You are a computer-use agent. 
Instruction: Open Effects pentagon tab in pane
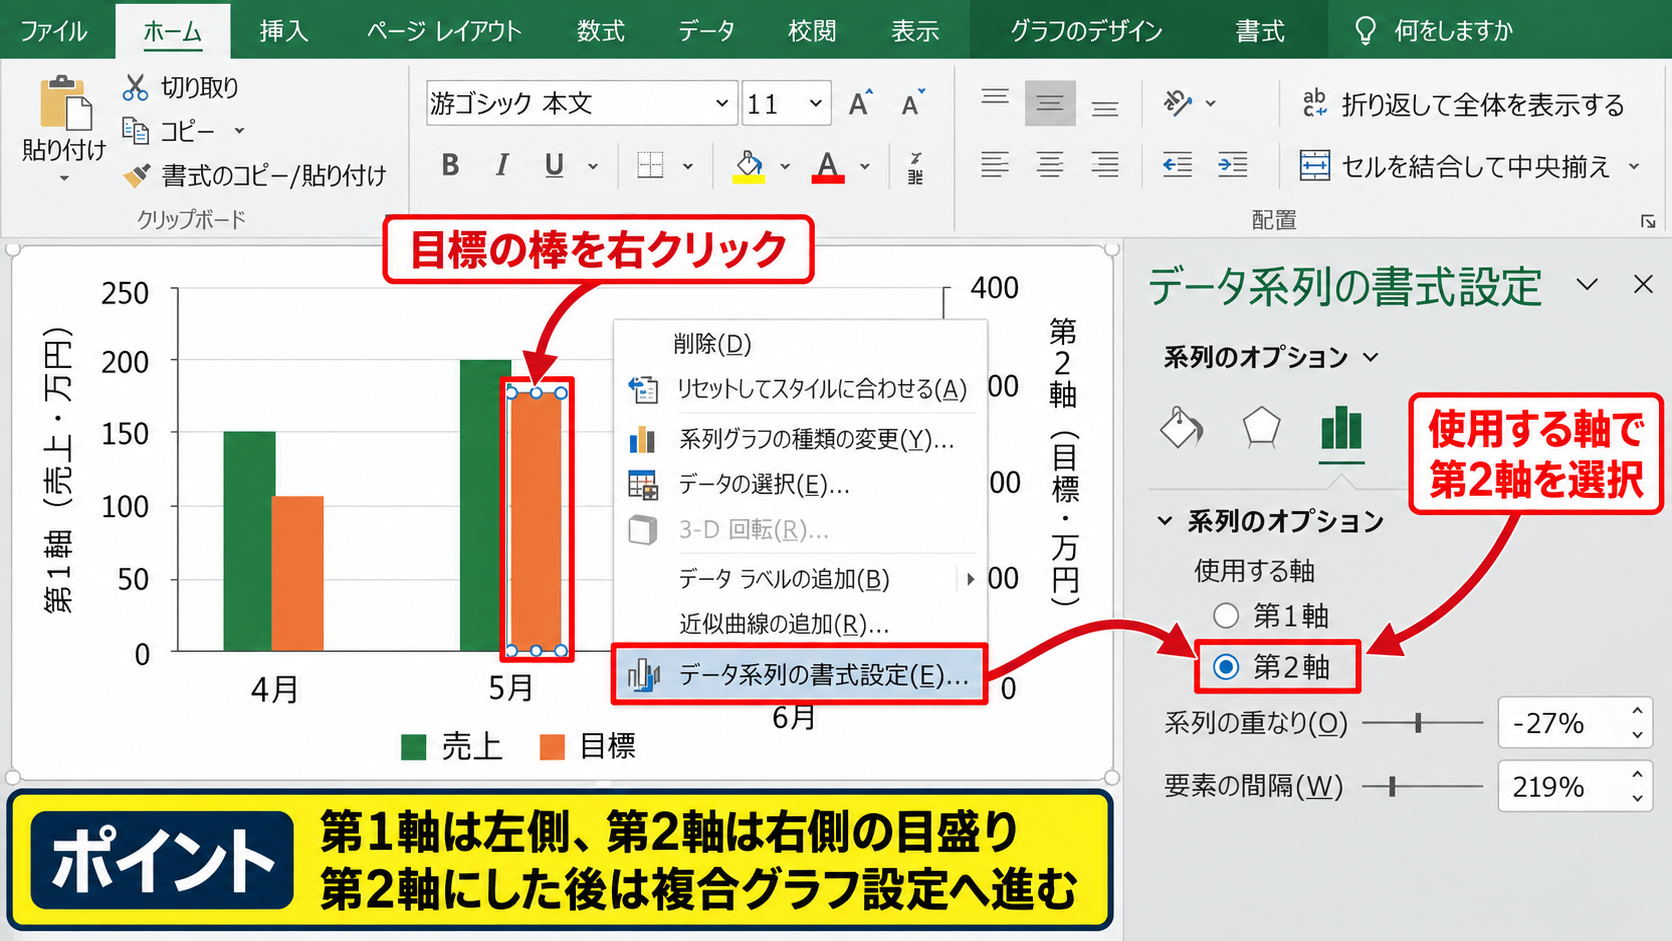(1261, 428)
